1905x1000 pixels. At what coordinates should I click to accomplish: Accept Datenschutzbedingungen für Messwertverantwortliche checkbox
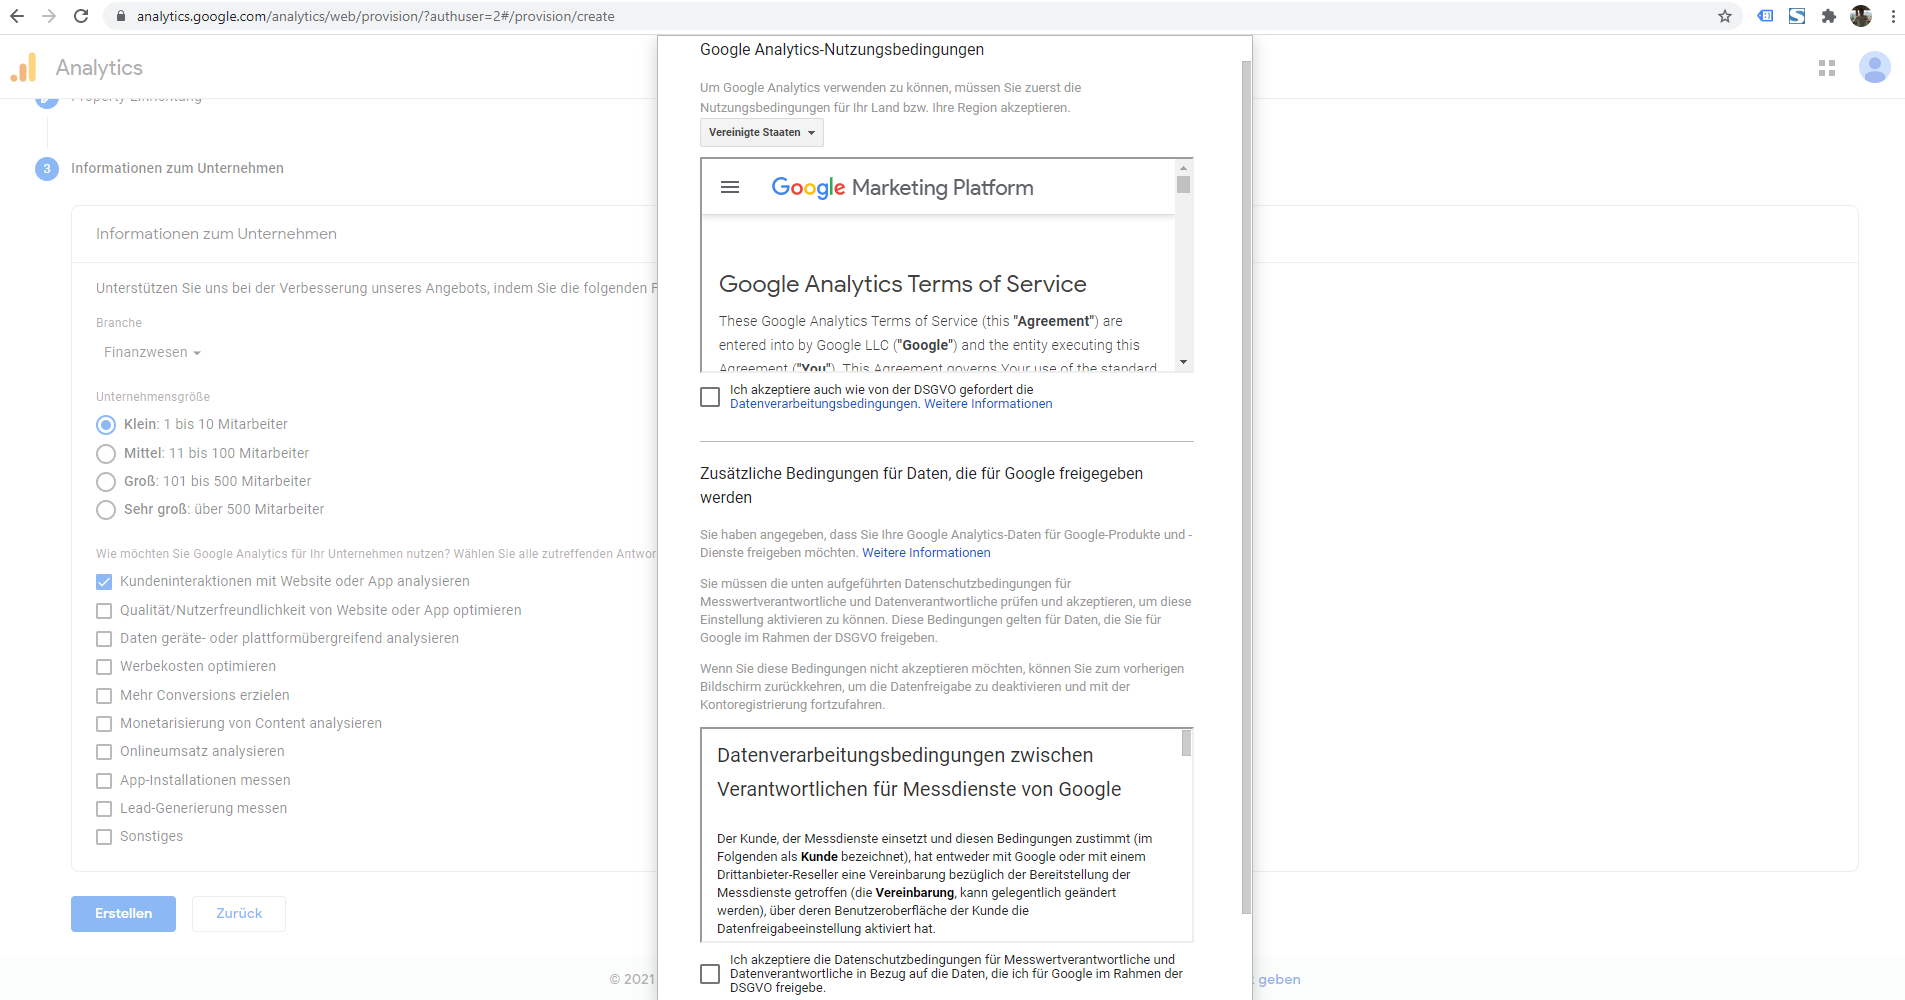pyautogui.click(x=710, y=974)
